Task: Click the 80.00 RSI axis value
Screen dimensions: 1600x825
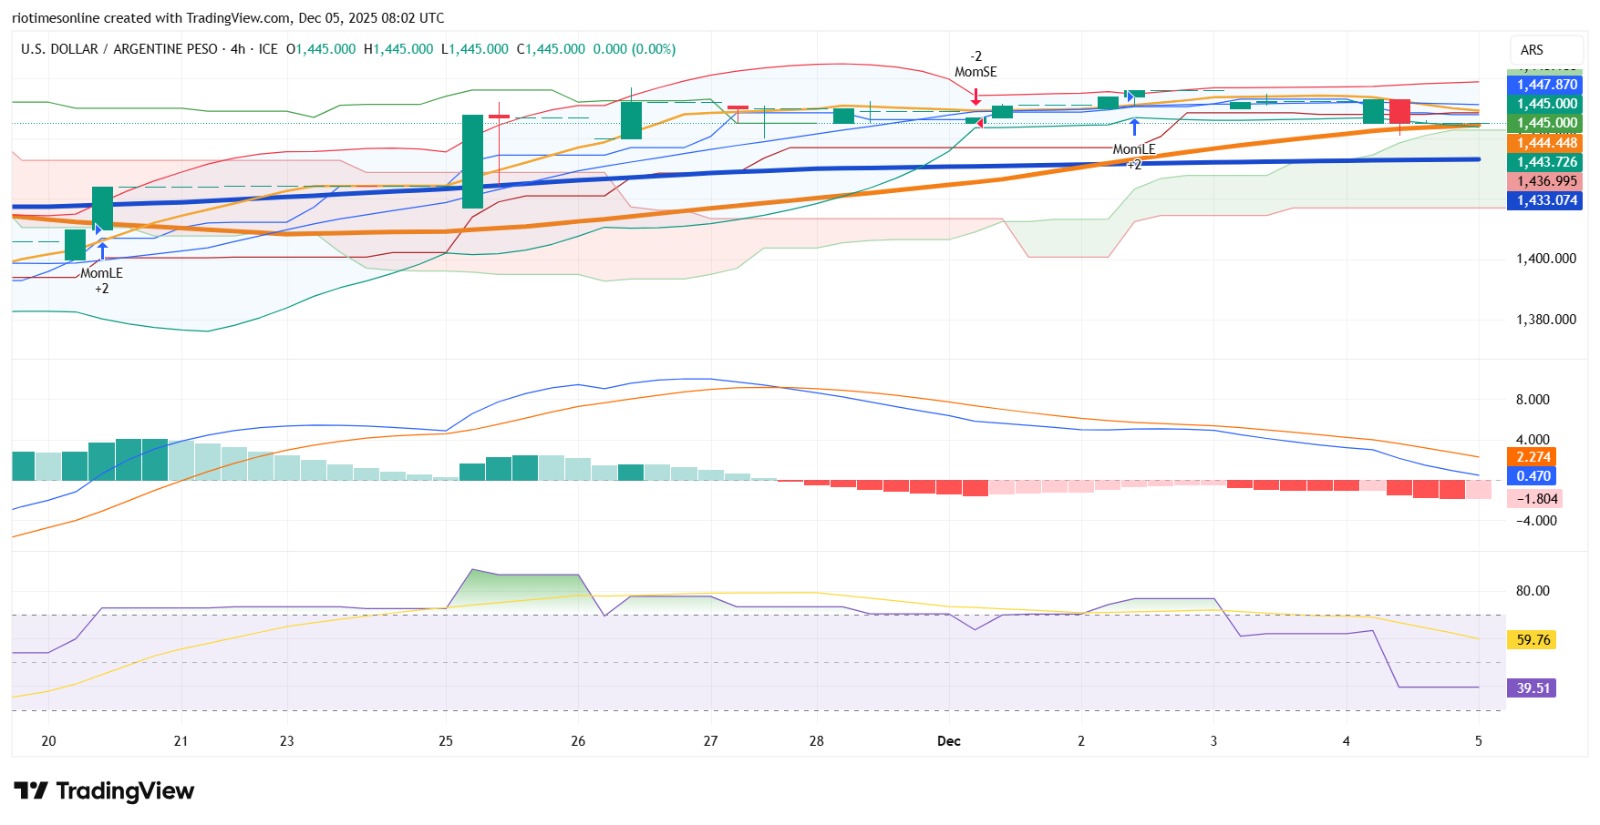Action: [1532, 590]
